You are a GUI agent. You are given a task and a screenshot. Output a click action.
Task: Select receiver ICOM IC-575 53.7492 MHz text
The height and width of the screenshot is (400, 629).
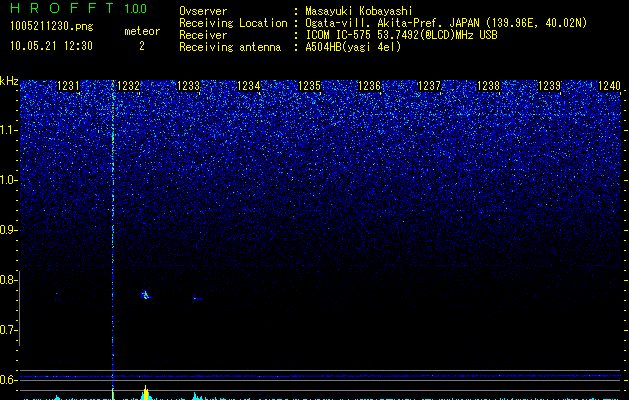coord(401,35)
